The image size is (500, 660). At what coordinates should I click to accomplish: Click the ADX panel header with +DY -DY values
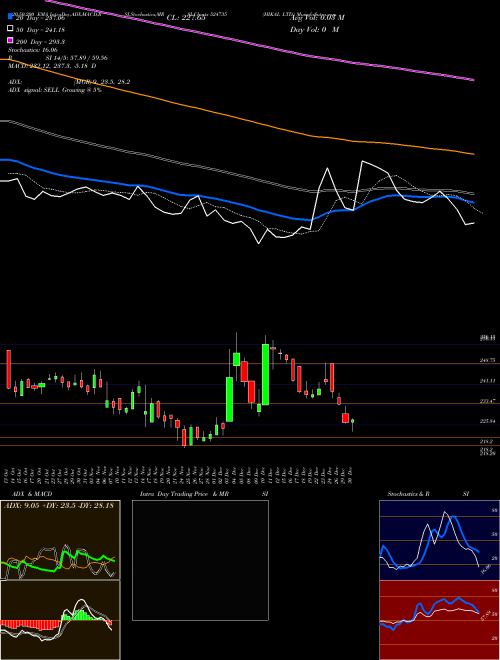[x=59, y=506]
